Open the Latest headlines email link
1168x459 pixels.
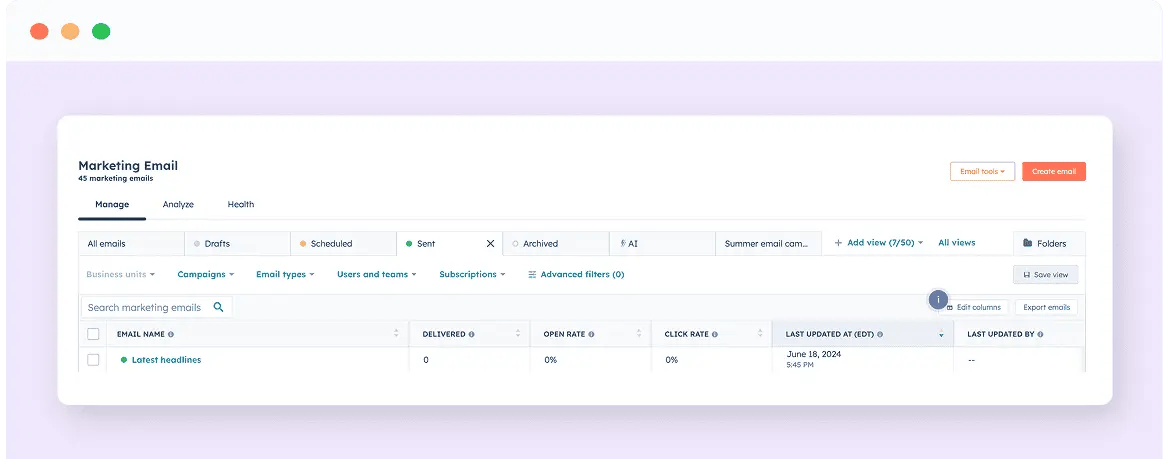pyautogui.click(x=166, y=360)
